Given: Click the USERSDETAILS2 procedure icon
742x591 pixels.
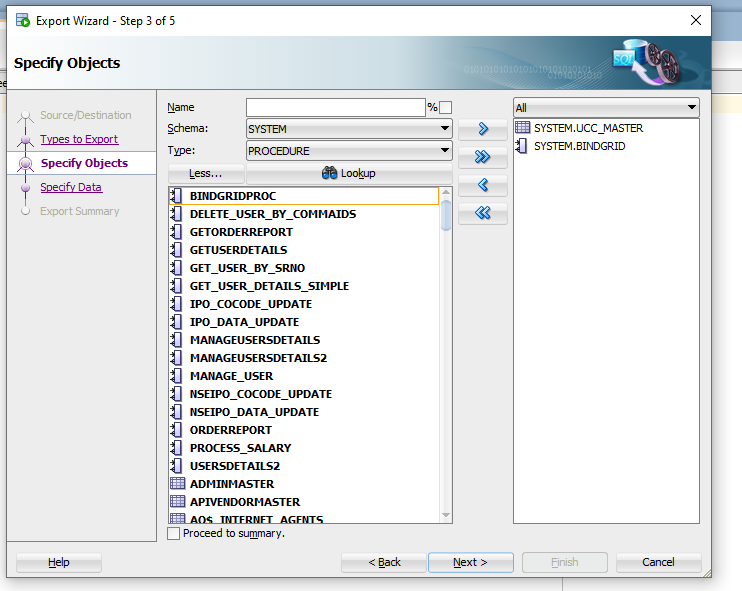Looking at the screenshot, I should (177, 466).
